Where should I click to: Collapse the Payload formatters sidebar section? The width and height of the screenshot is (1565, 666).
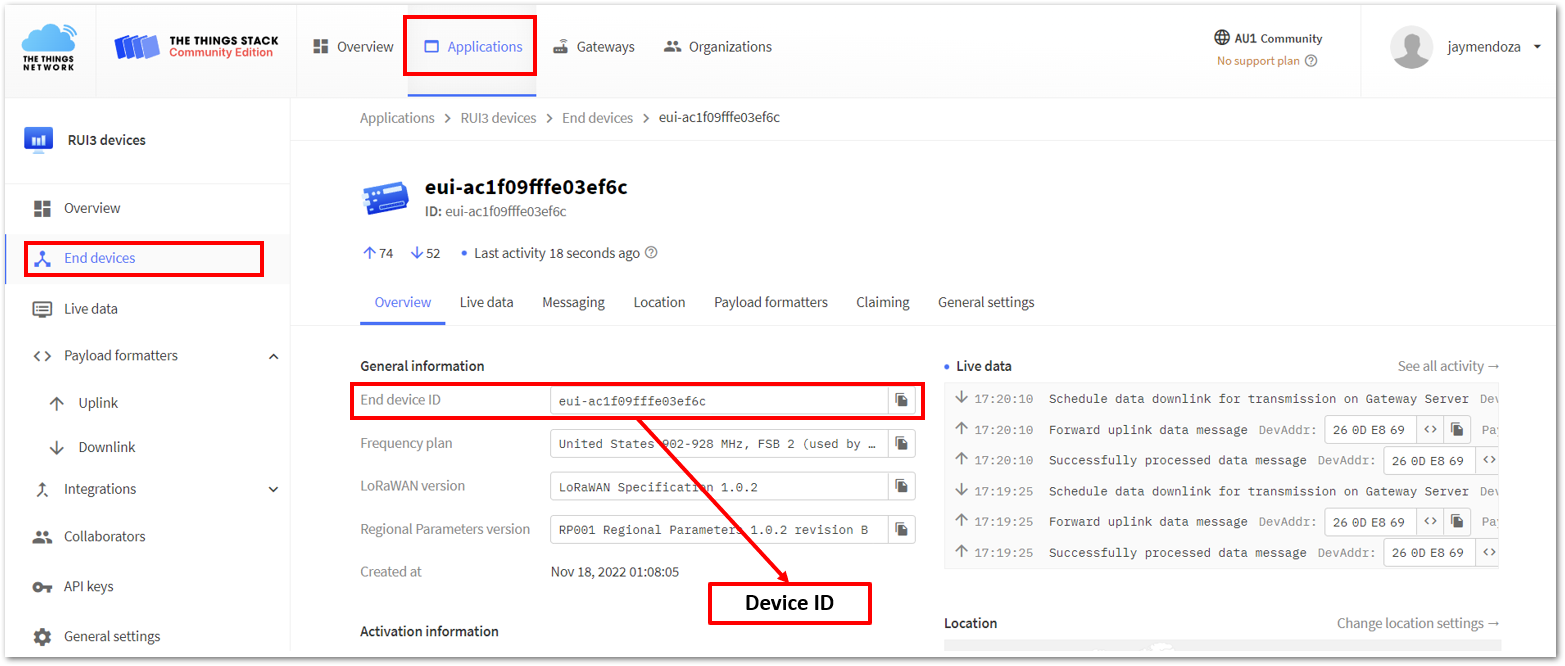(x=274, y=356)
